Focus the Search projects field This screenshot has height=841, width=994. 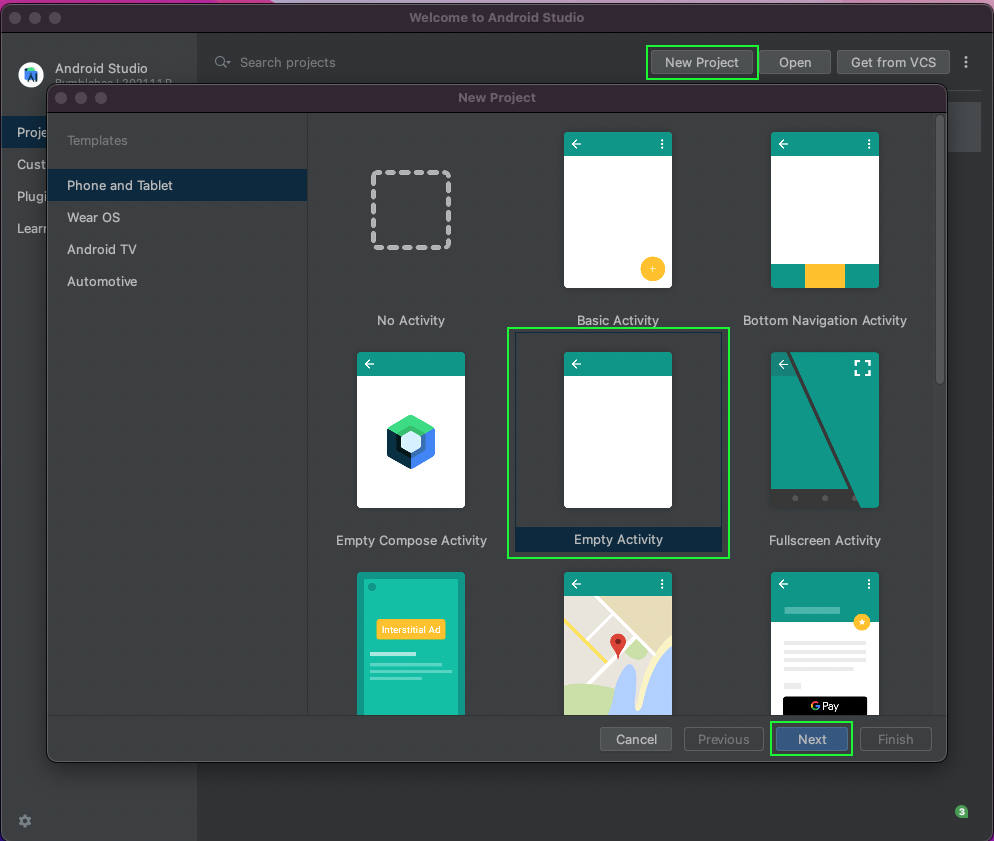click(x=287, y=62)
